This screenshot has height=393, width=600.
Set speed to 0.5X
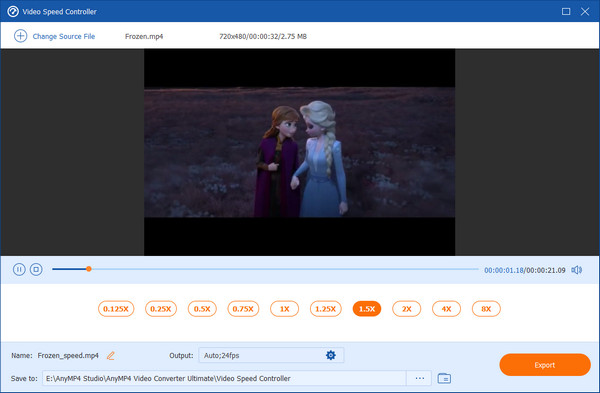tap(202, 309)
